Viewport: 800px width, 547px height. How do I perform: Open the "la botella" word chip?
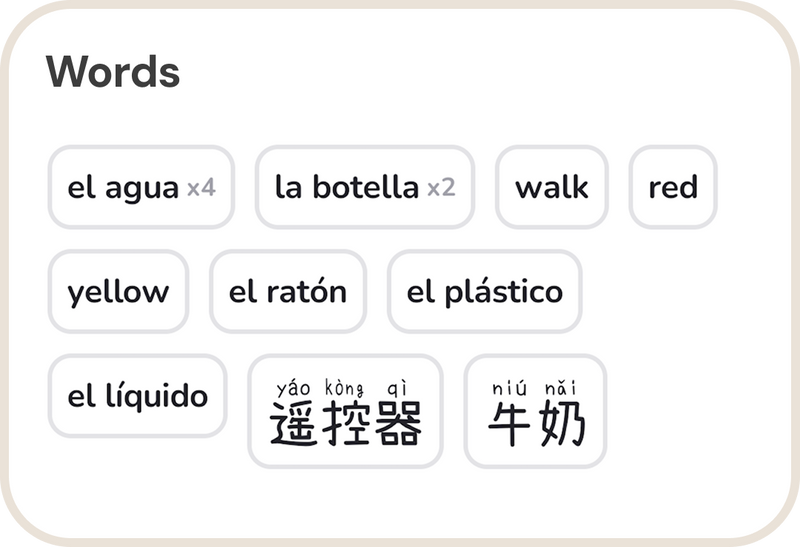346,188
